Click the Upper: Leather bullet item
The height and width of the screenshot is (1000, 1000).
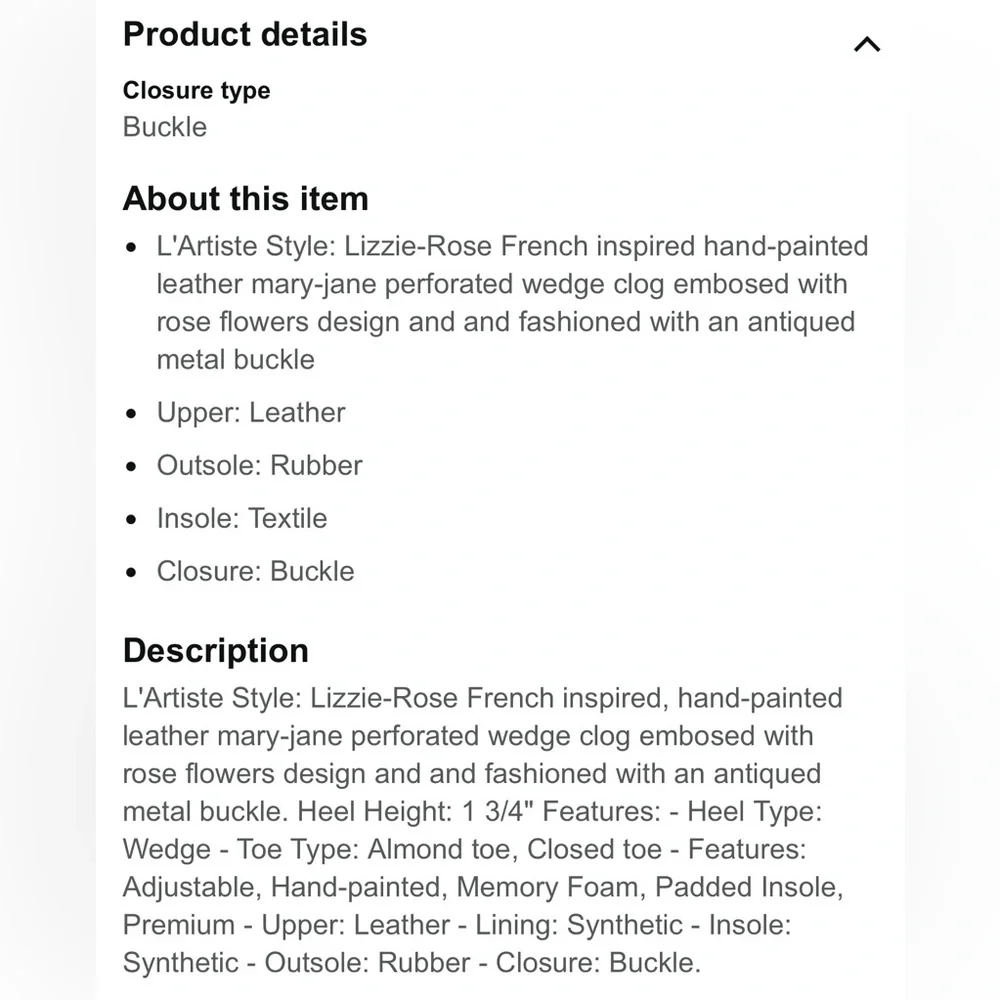(251, 412)
